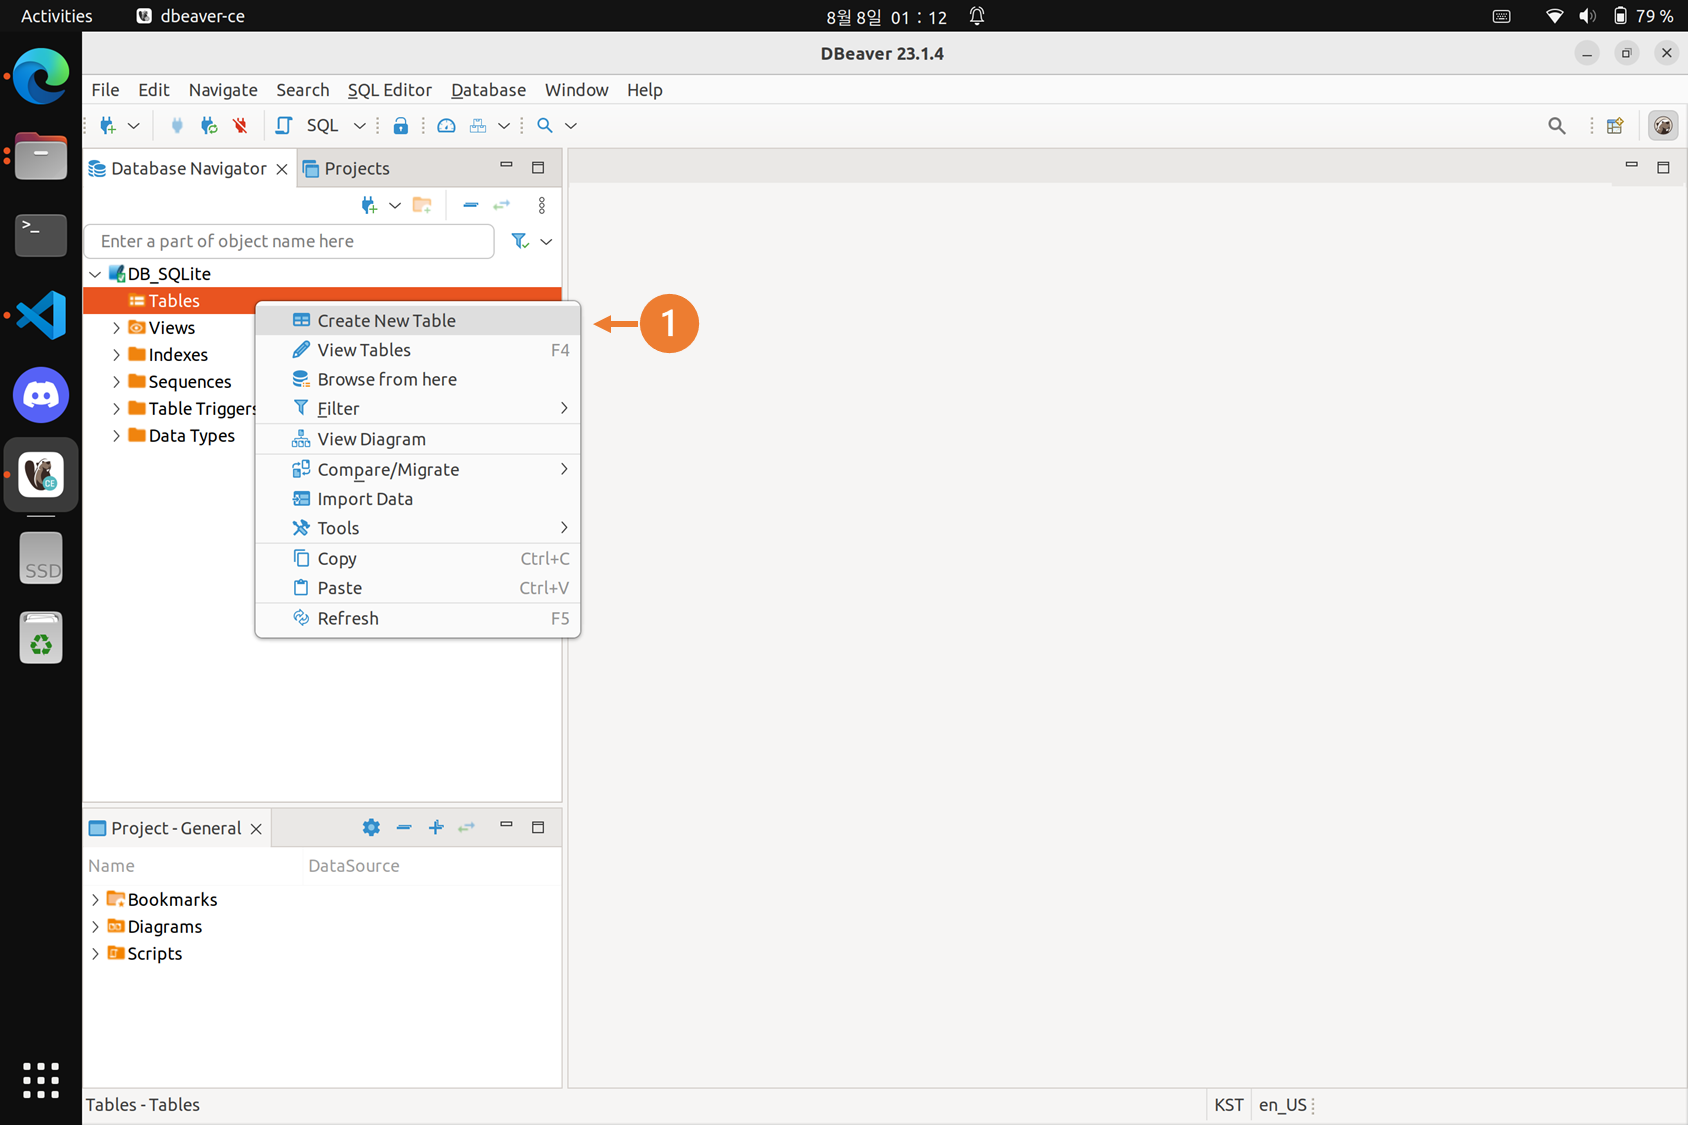Click the lock transaction mode icon

point(401,126)
